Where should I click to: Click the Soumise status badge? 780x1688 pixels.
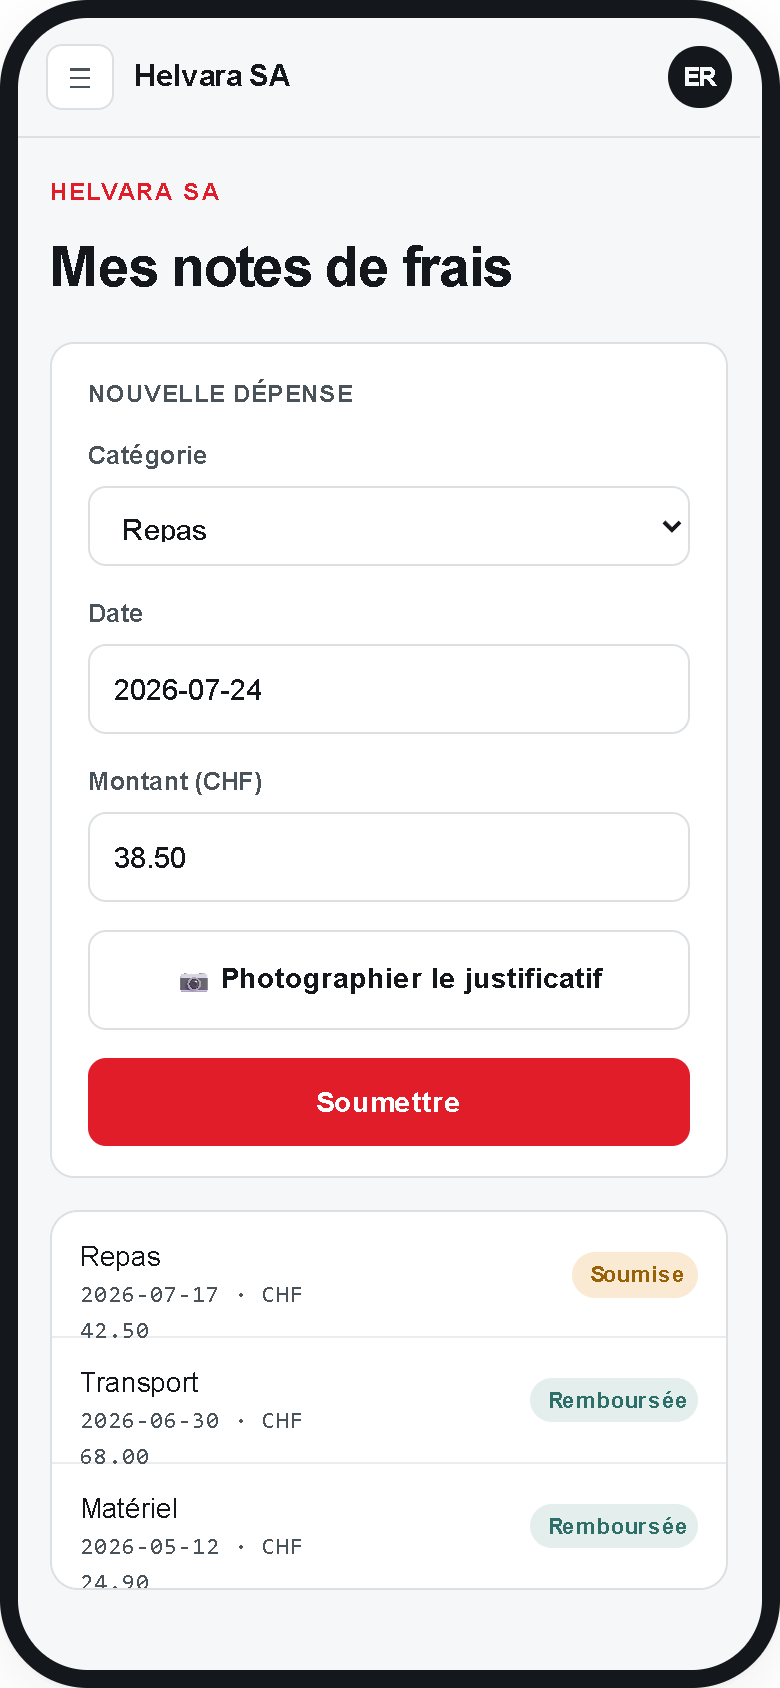[x=635, y=1275]
